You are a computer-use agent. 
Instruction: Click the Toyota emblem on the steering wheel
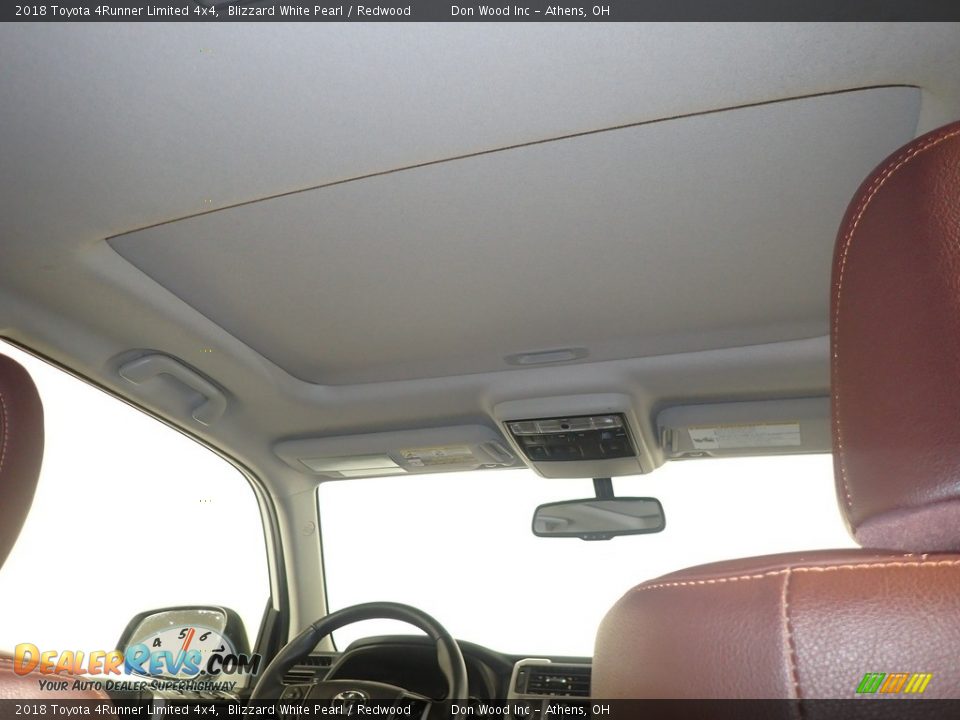350,697
